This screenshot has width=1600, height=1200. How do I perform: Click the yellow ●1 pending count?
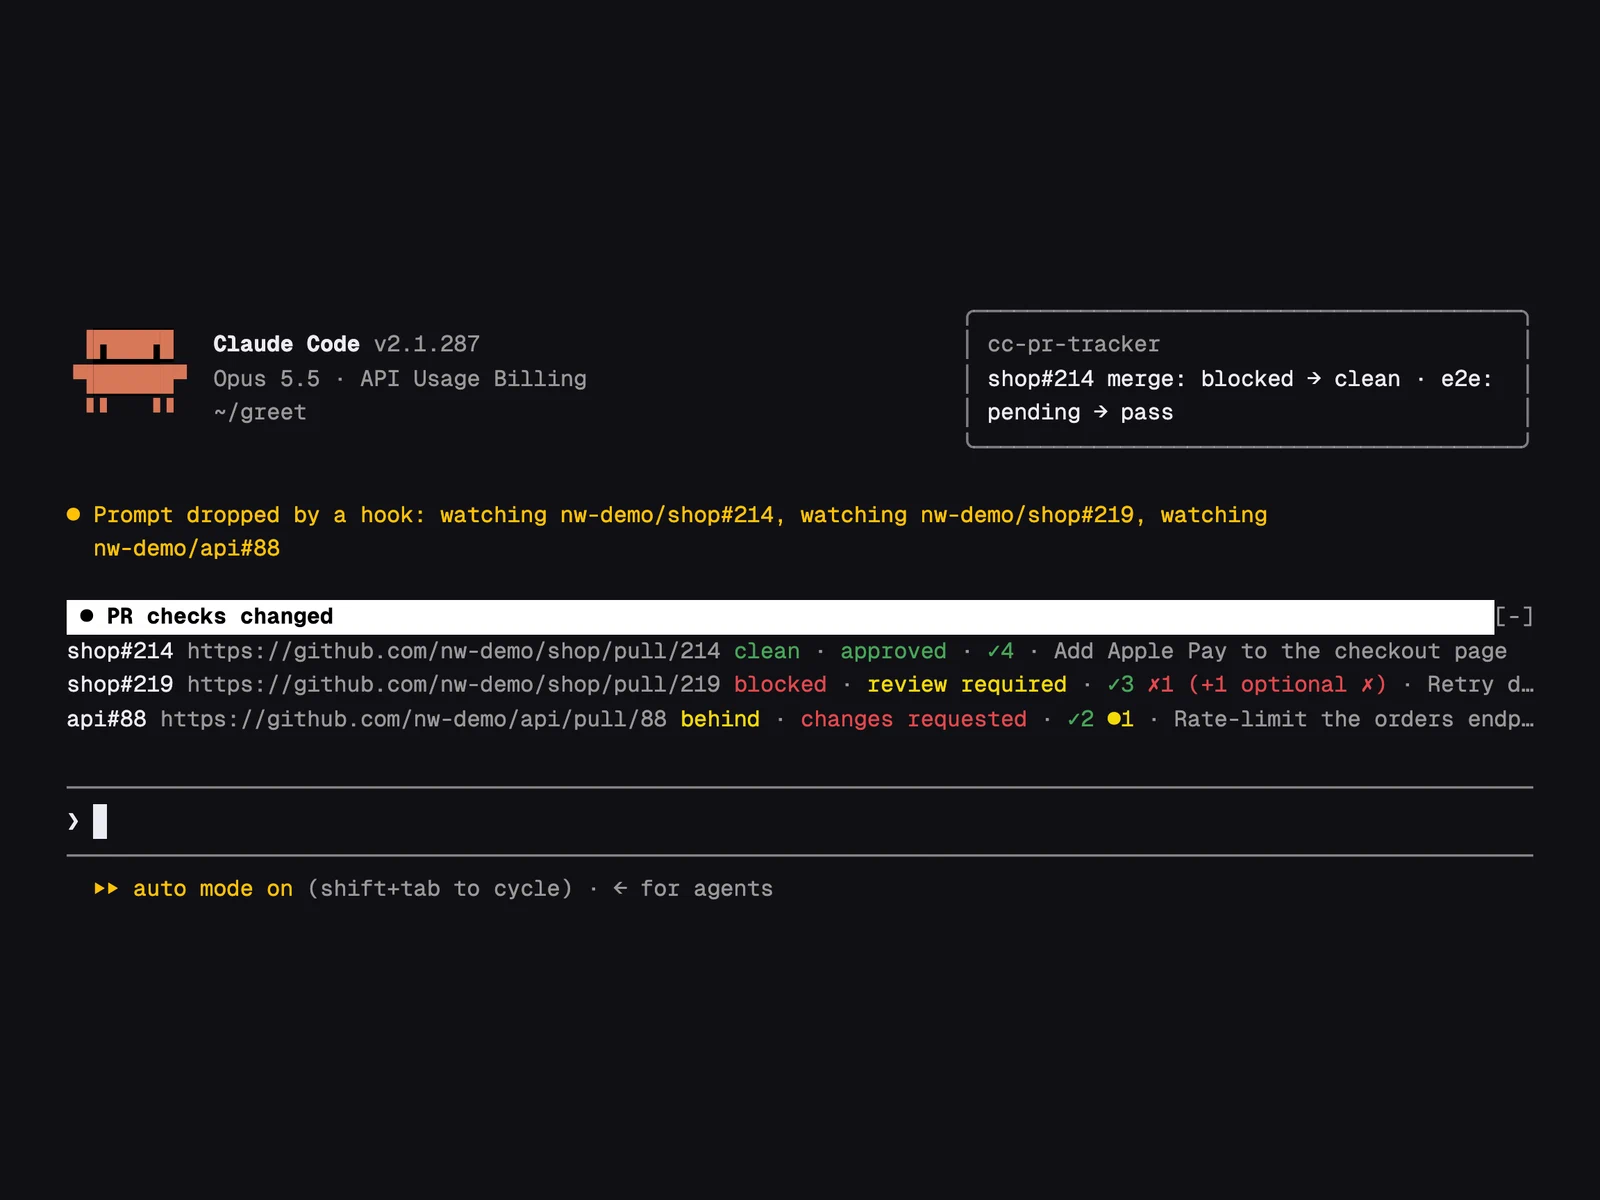point(1120,719)
